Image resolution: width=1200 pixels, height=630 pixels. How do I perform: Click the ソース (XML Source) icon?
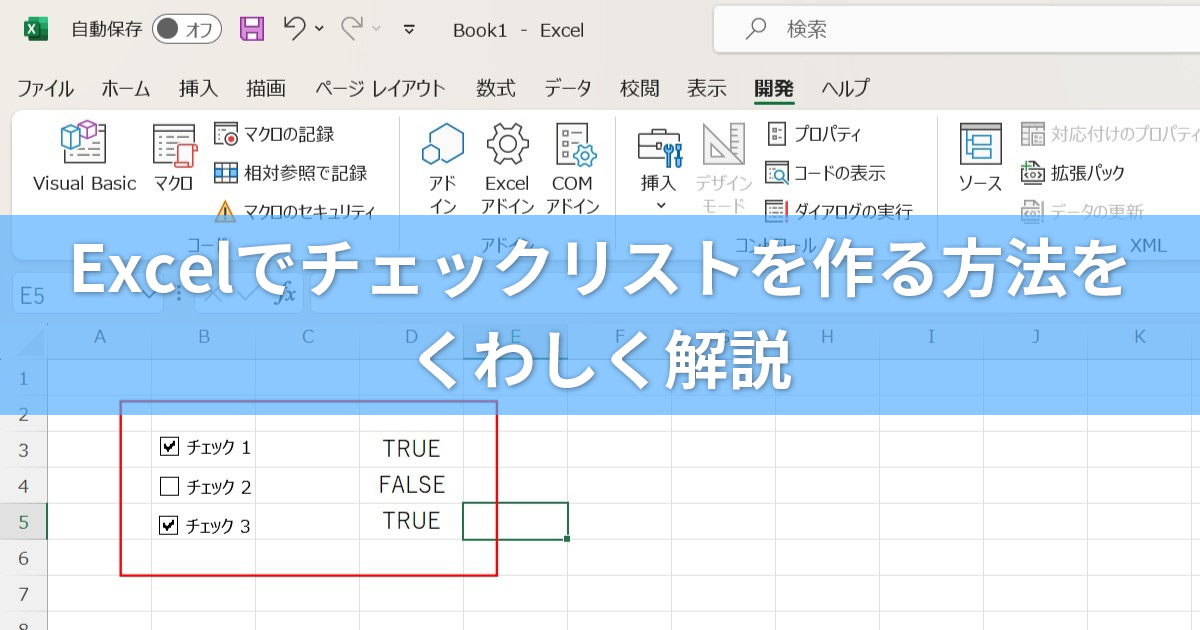(980, 156)
